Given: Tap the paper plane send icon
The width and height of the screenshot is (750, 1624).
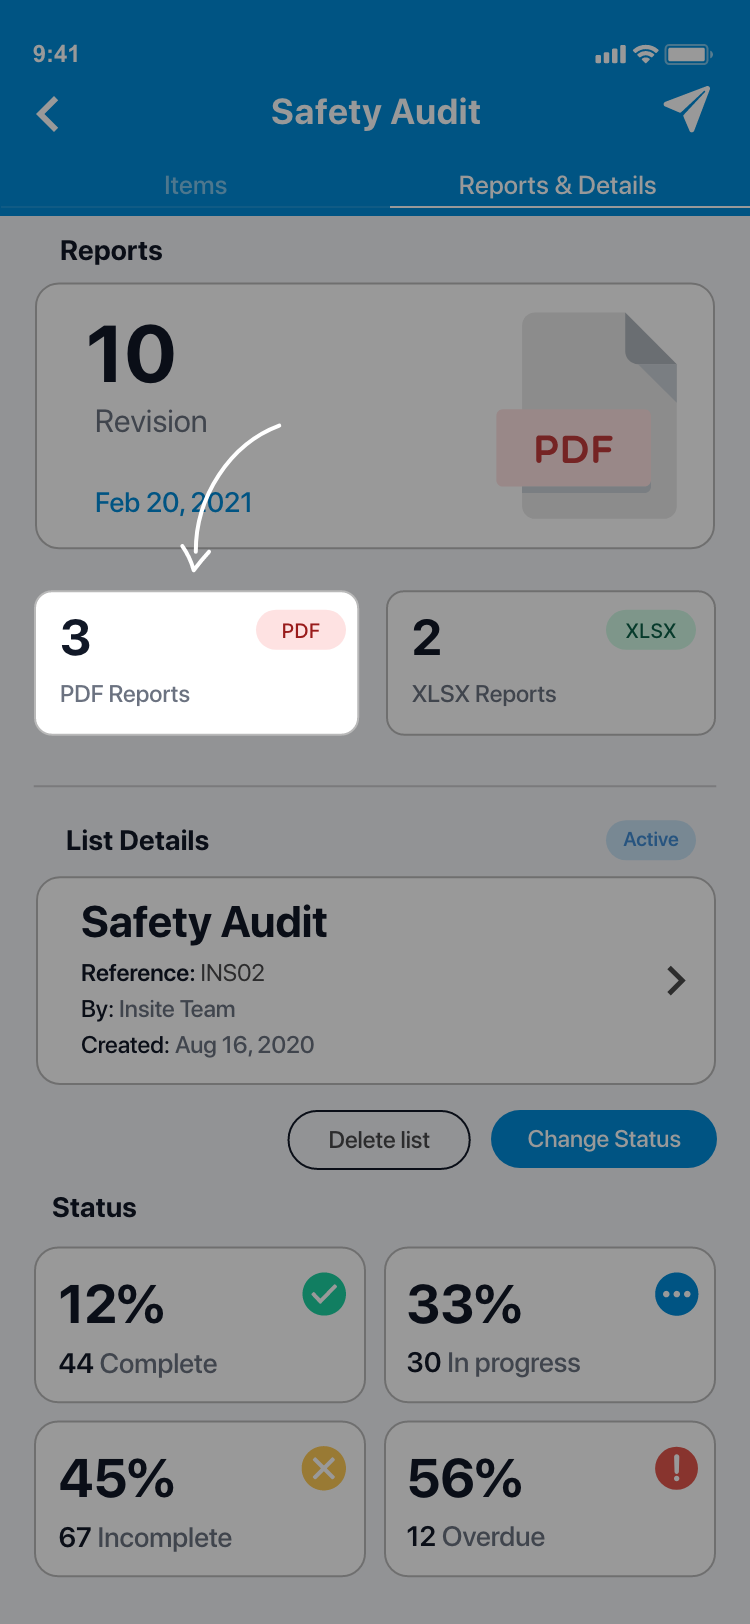Looking at the screenshot, I should (x=686, y=109).
